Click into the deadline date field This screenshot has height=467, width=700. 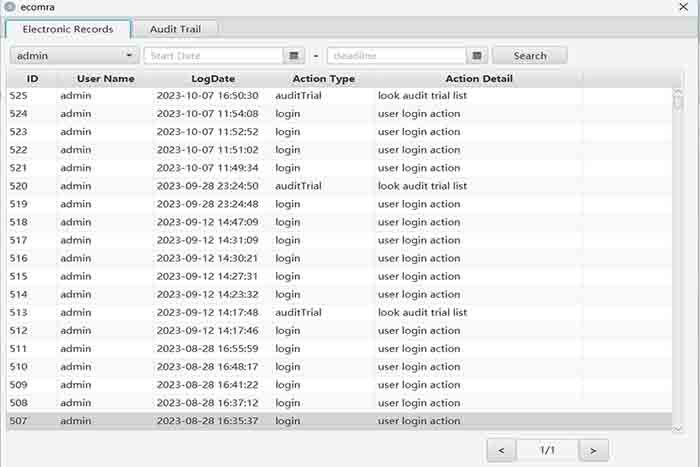396,56
